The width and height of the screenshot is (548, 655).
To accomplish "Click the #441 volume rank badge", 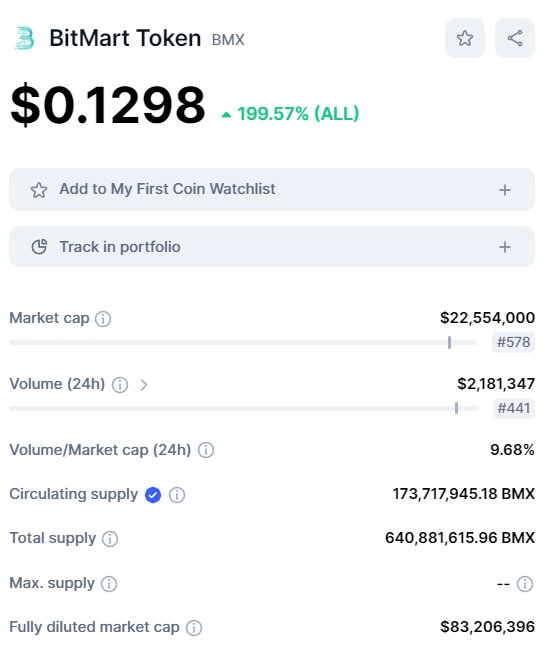I will (514, 408).
